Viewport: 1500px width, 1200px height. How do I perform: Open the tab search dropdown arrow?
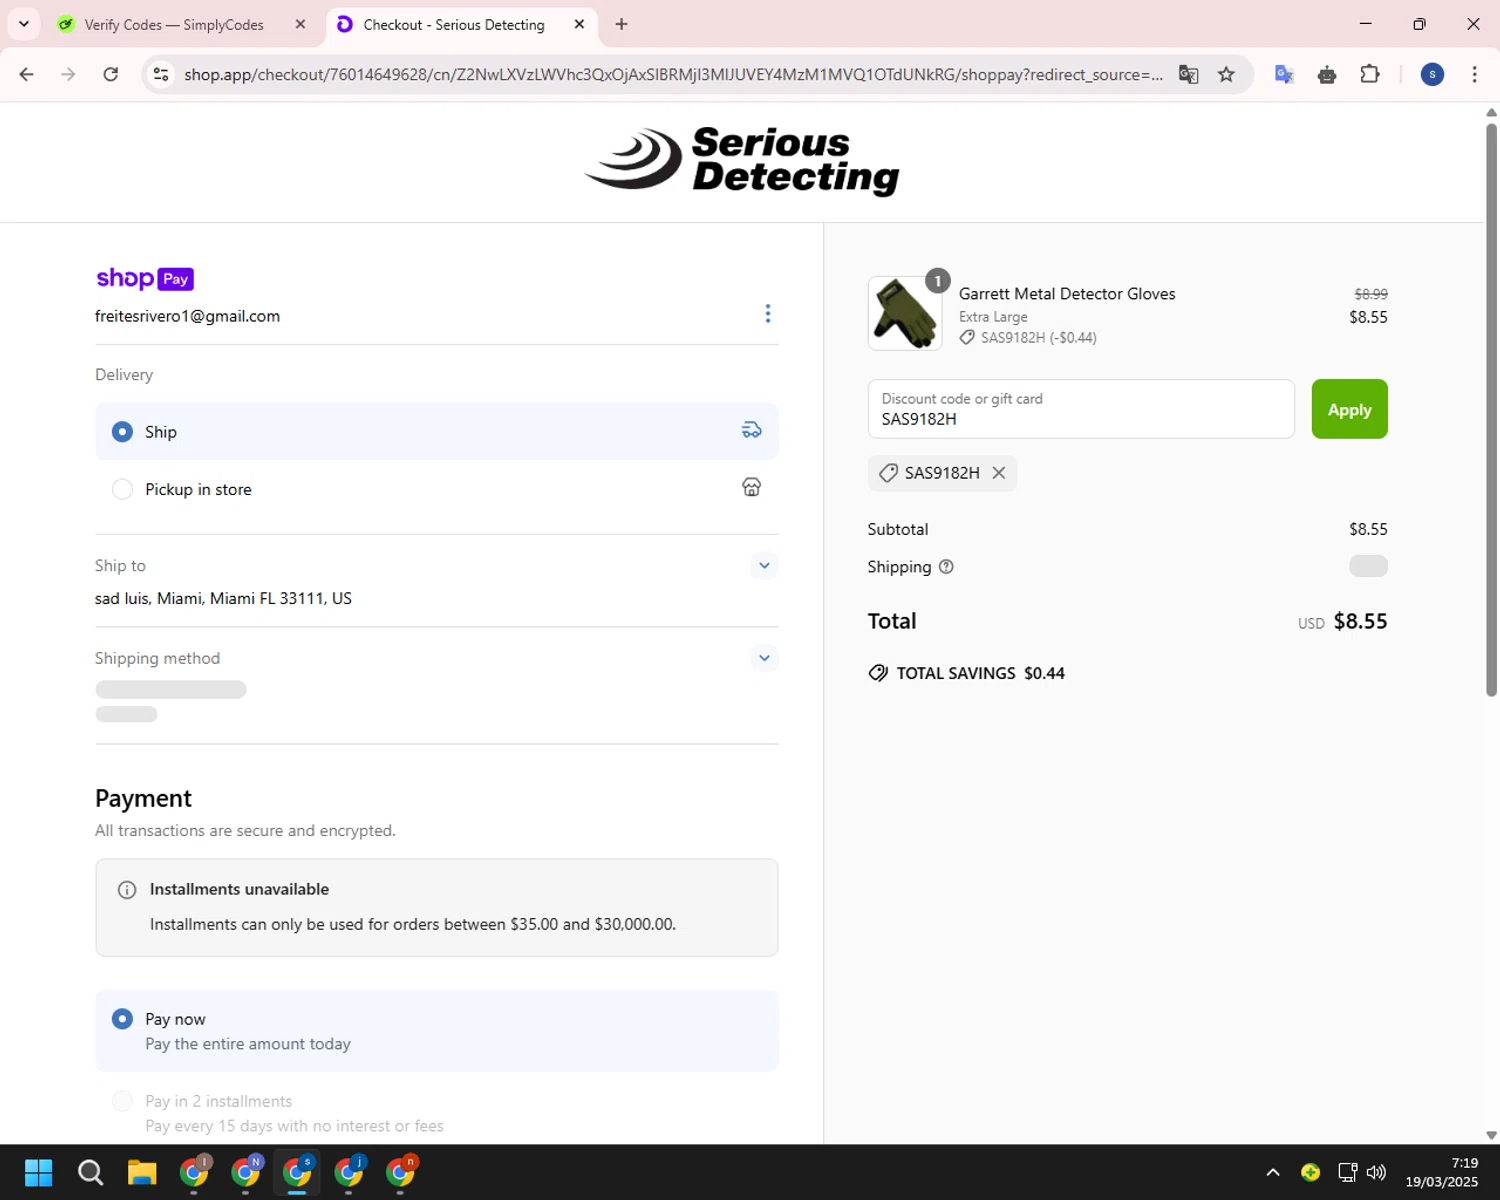pyautogui.click(x=24, y=24)
